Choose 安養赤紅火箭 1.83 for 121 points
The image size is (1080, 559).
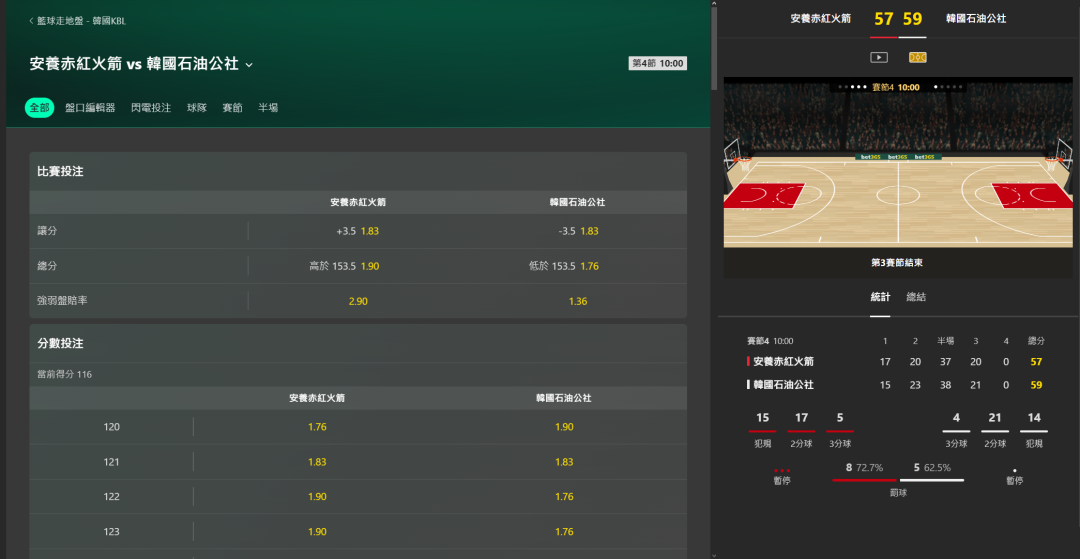(317, 462)
